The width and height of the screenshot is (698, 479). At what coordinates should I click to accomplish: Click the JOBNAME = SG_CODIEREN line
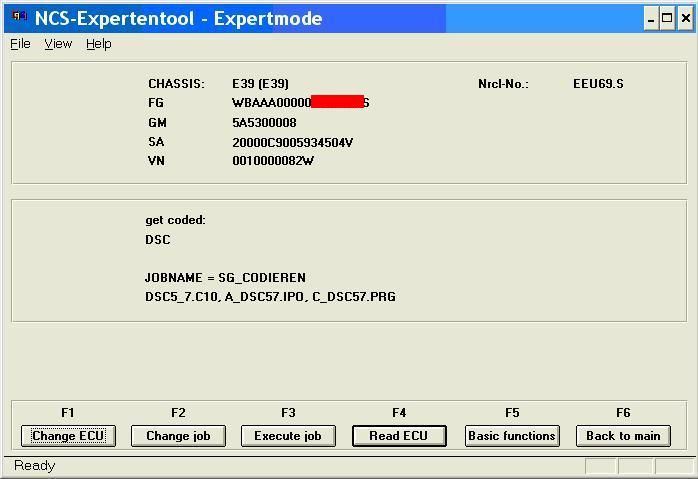coord(225,277)
